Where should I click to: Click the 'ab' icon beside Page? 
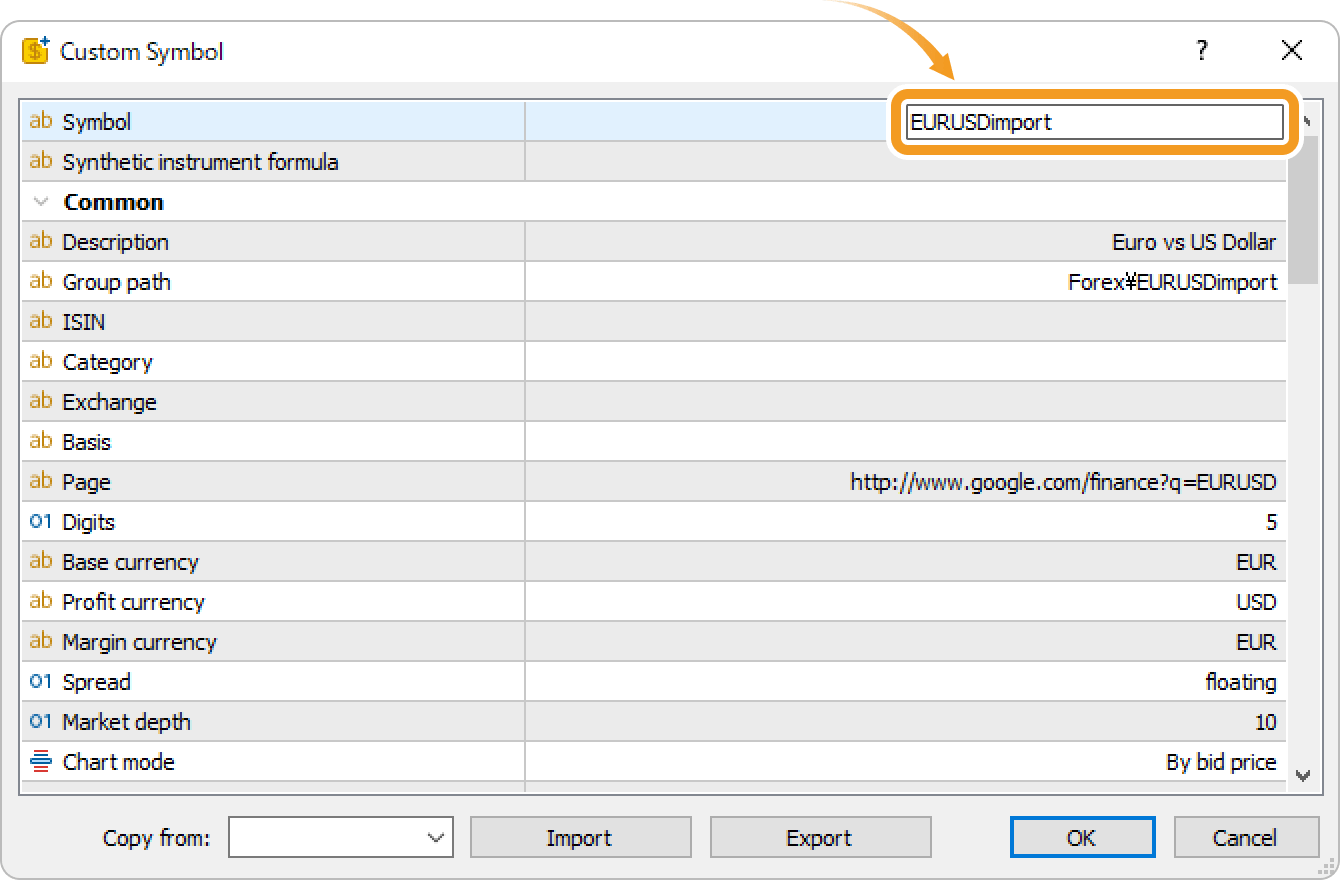[x=41, y=481]
